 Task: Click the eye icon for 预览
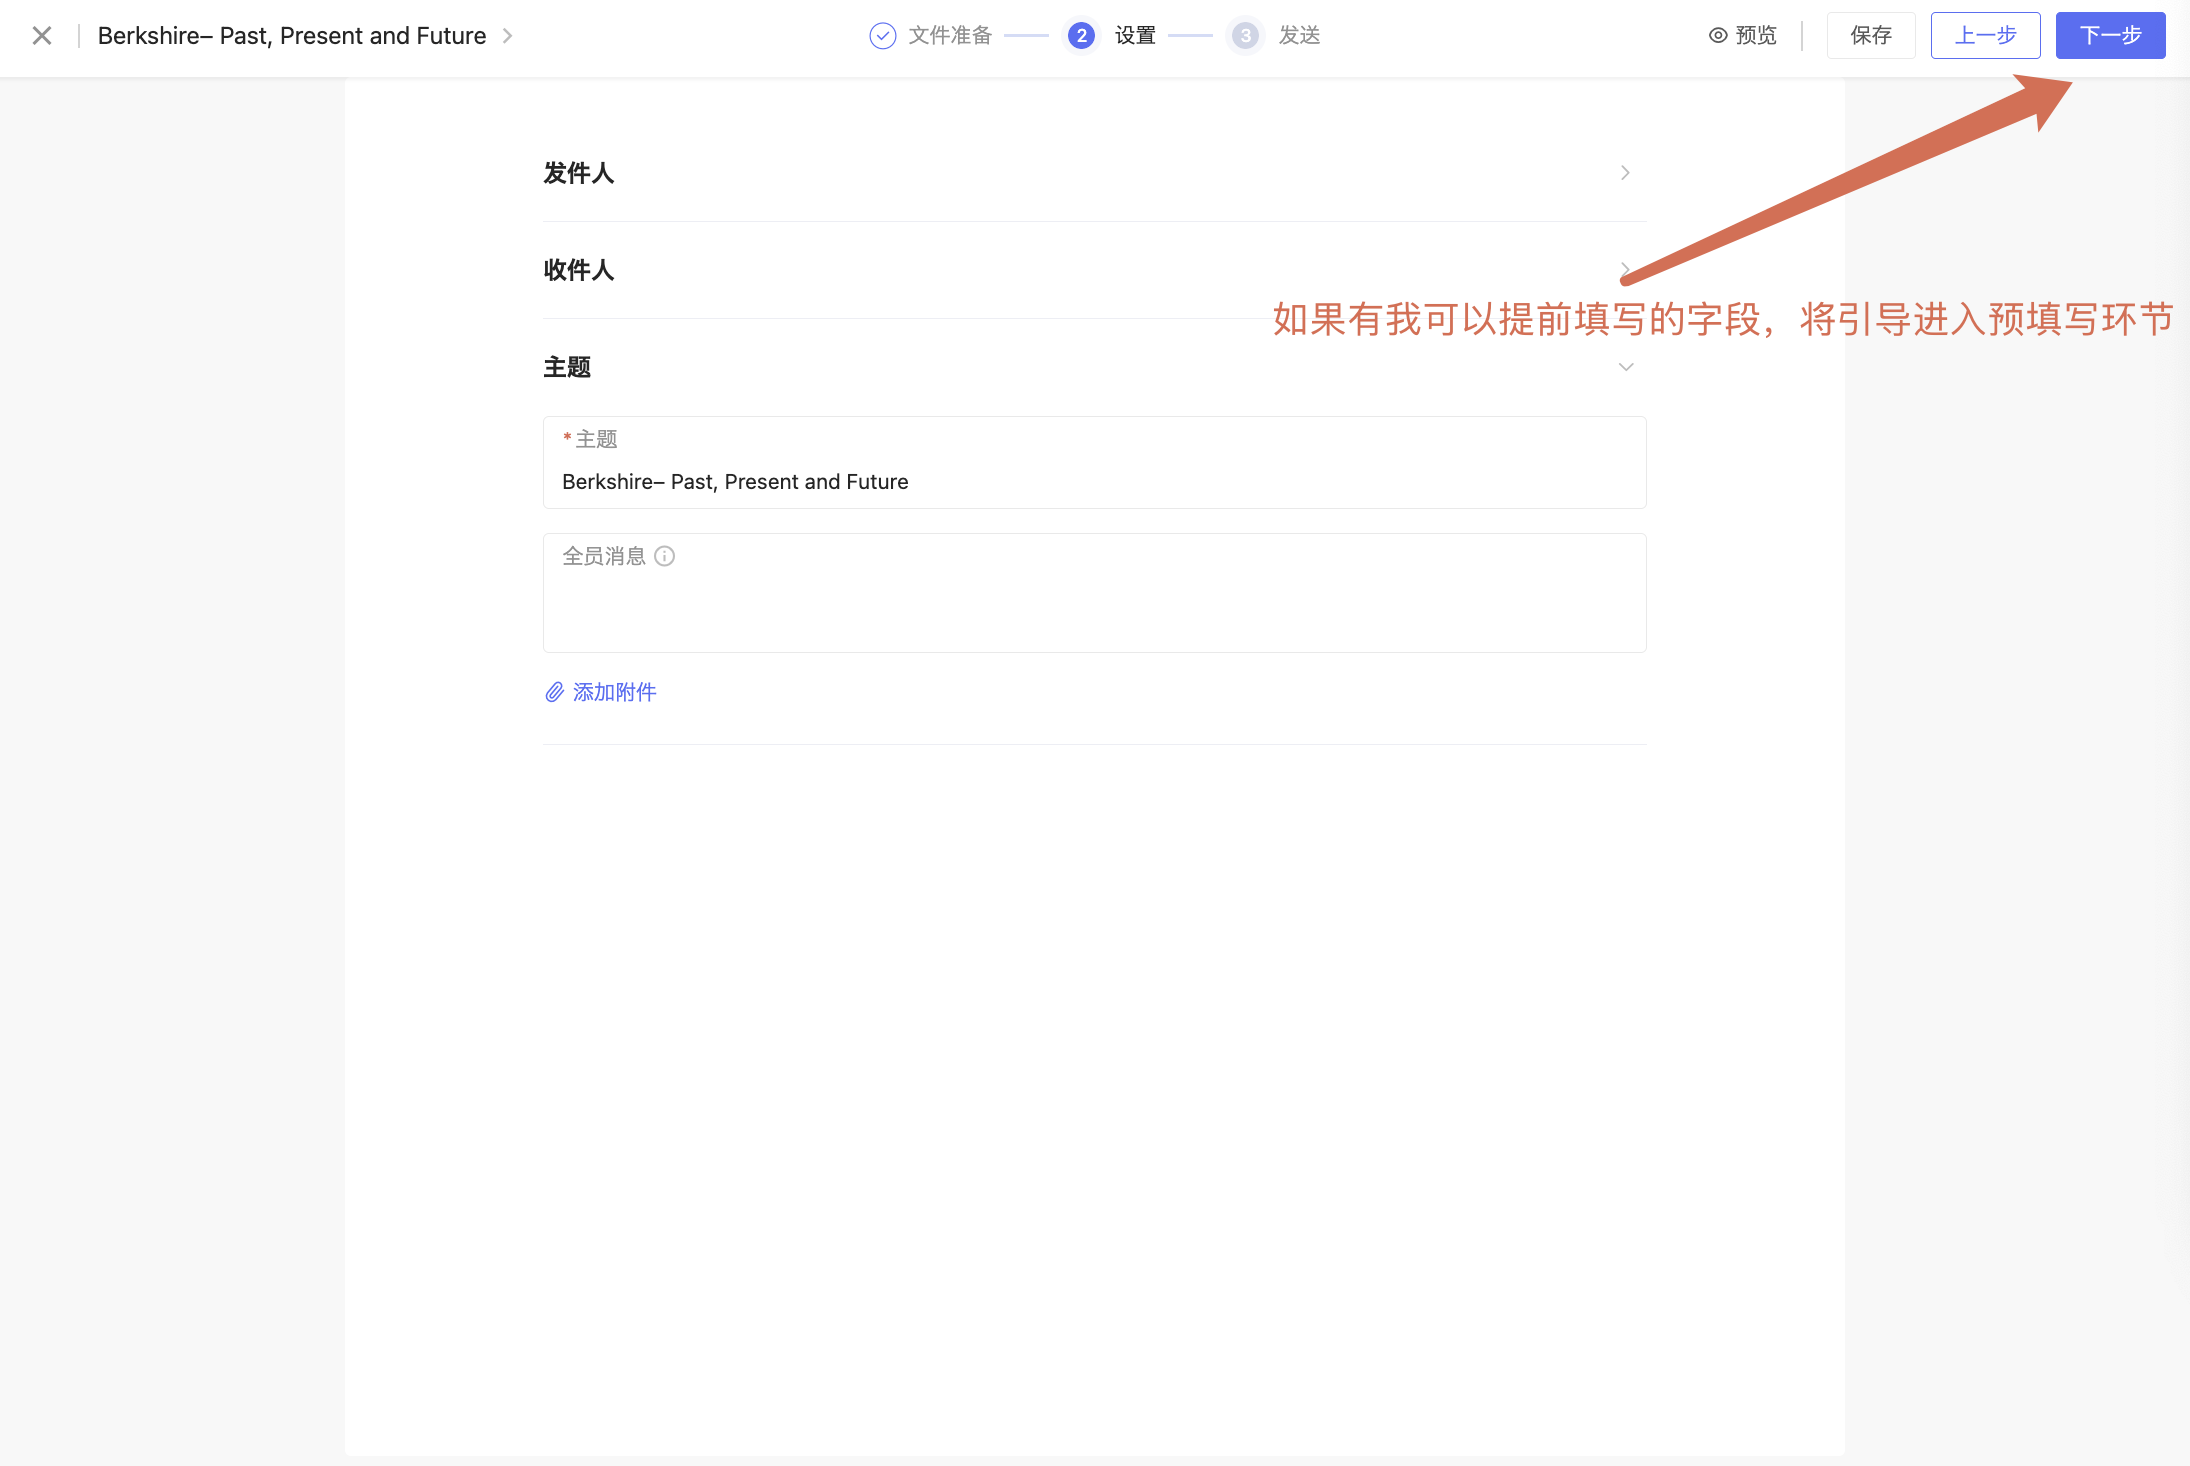pyautogui.click(x=1718, y=36)
